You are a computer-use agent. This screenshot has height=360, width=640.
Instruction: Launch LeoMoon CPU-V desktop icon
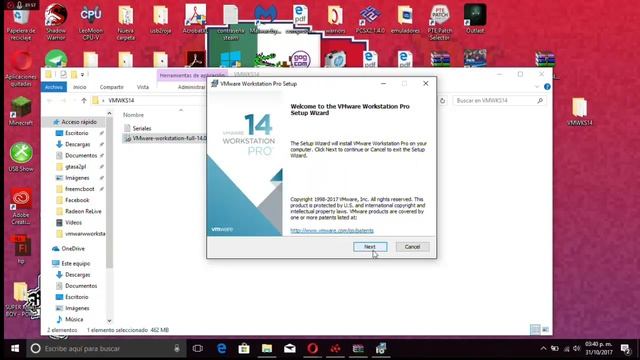point(91,23)
